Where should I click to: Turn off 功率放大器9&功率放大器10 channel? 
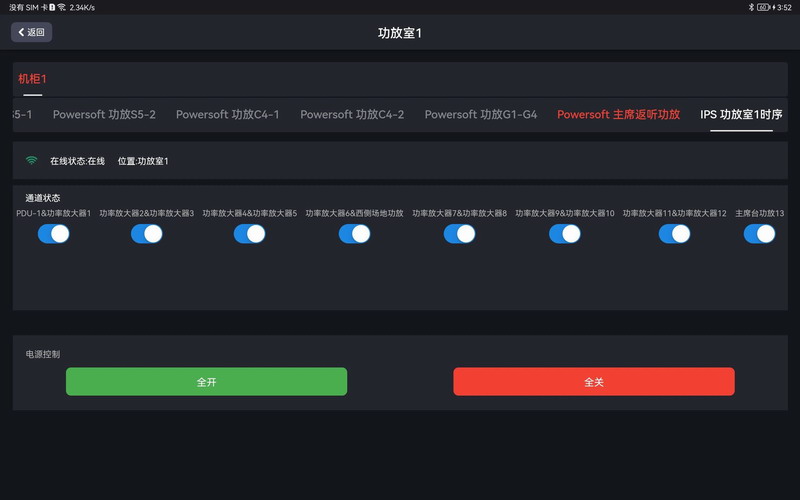pyautogui.click(x=565, y=234)
